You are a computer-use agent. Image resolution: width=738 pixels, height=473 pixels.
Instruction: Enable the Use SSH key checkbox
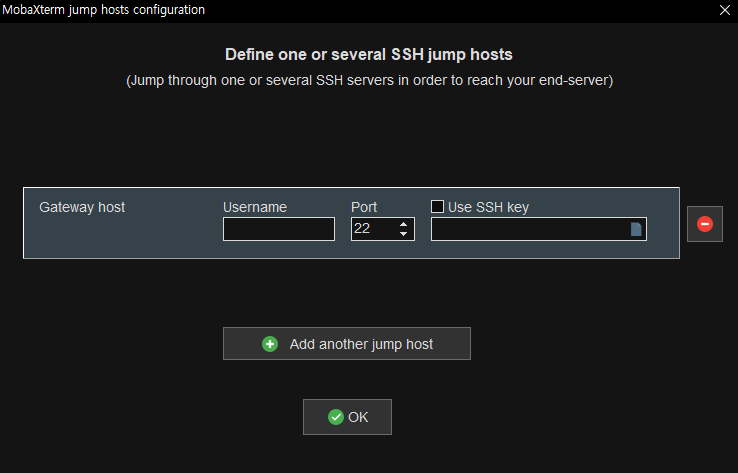point(437,207)
